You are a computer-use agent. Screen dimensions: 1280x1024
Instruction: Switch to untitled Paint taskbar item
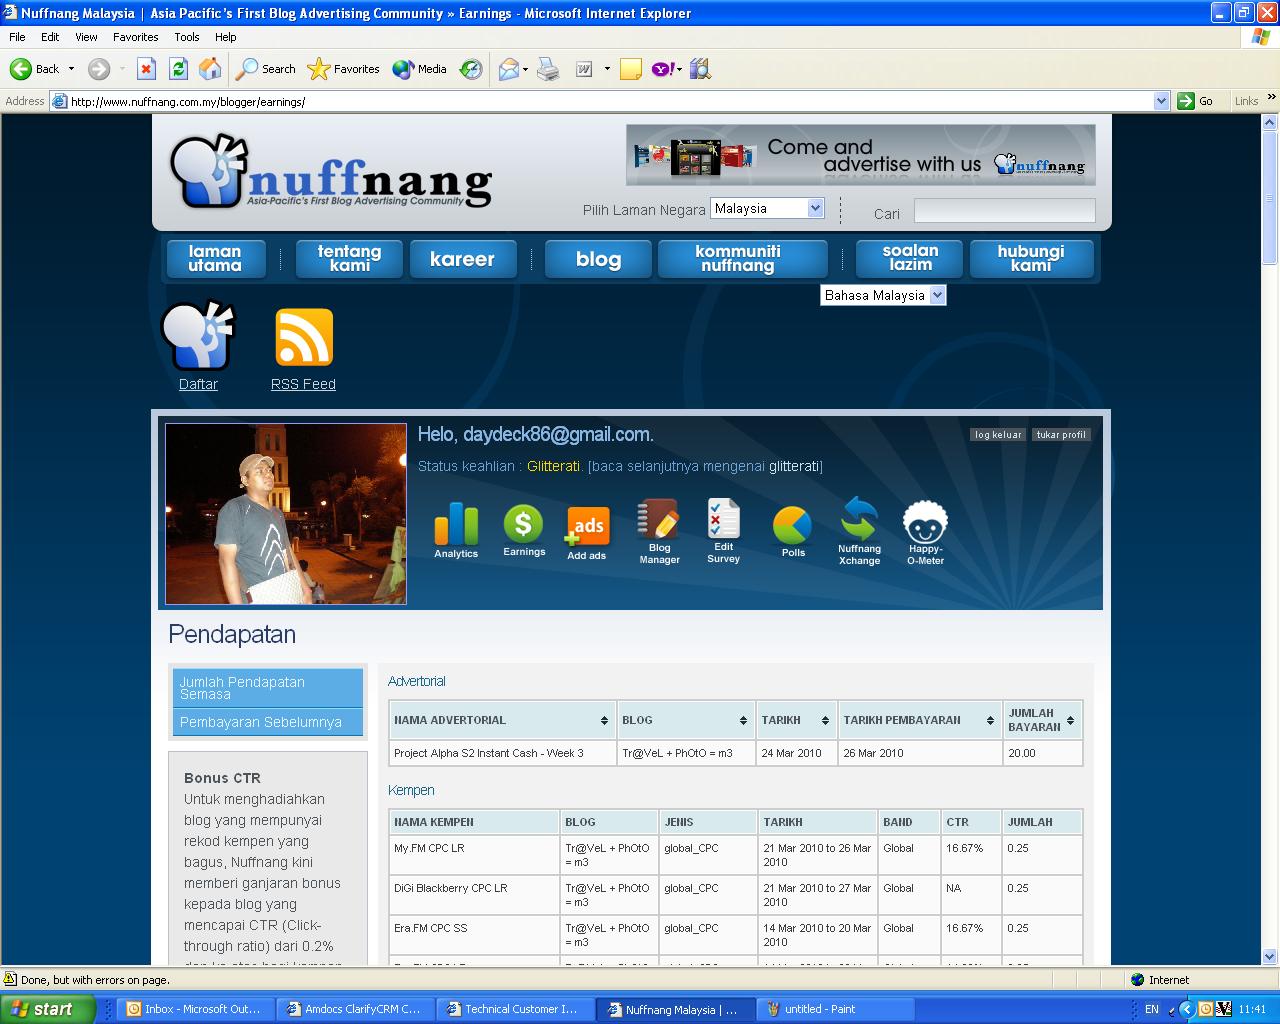[836, 1009]
